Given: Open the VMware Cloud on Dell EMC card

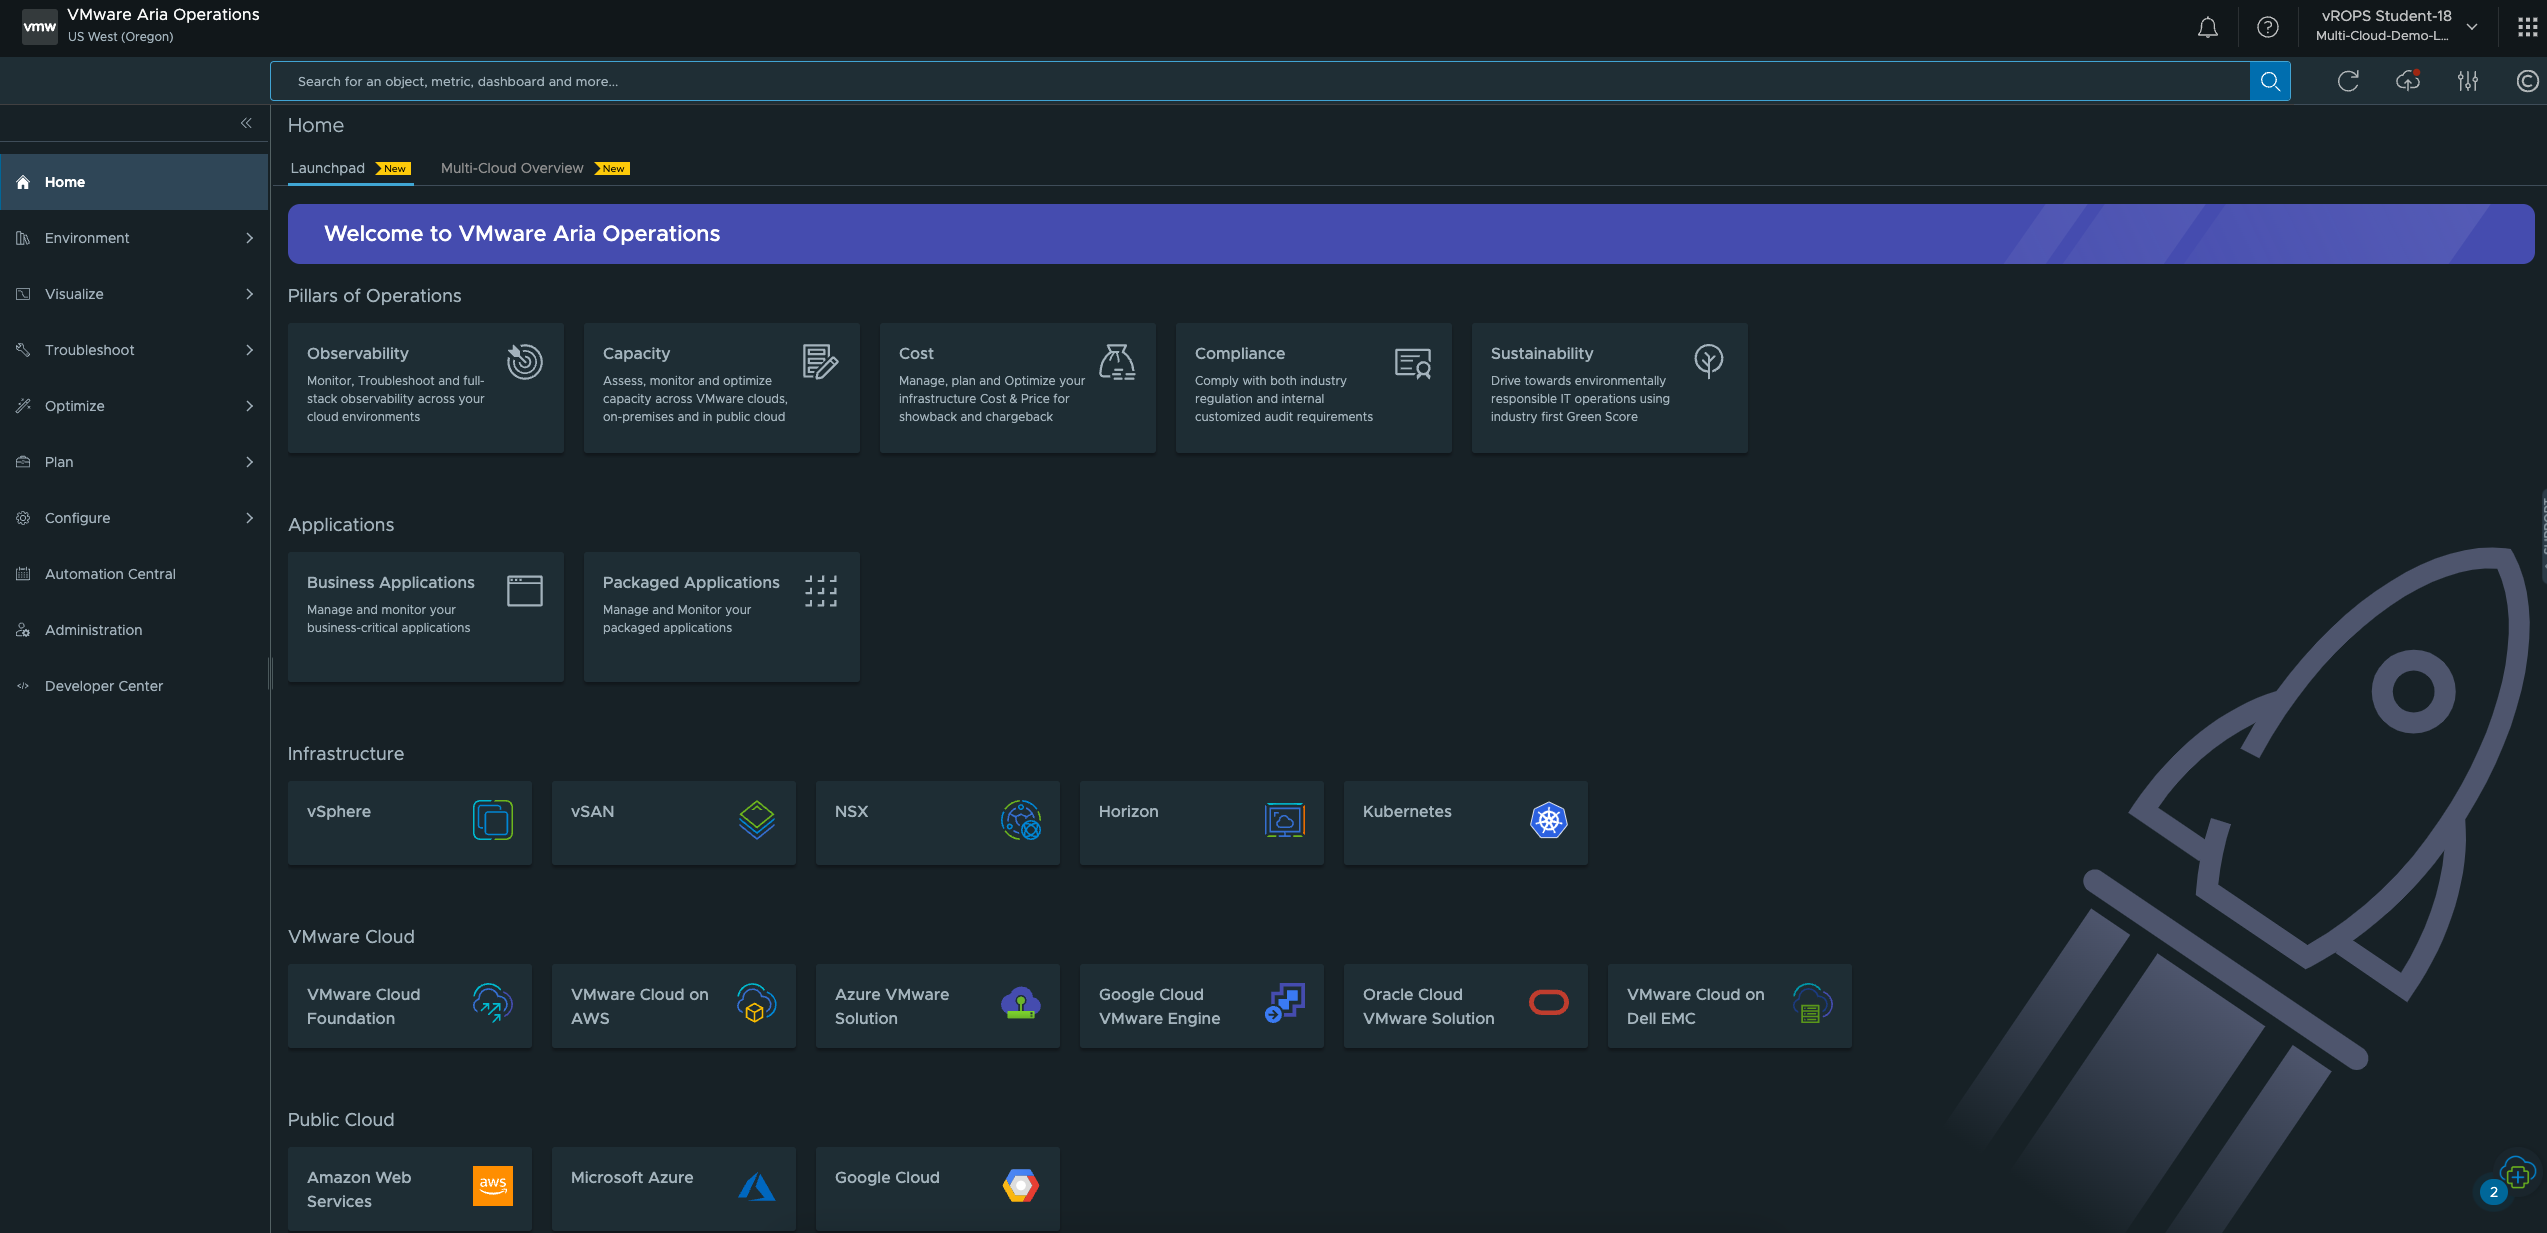Looking at the screenshot, I should 1730,1006.
